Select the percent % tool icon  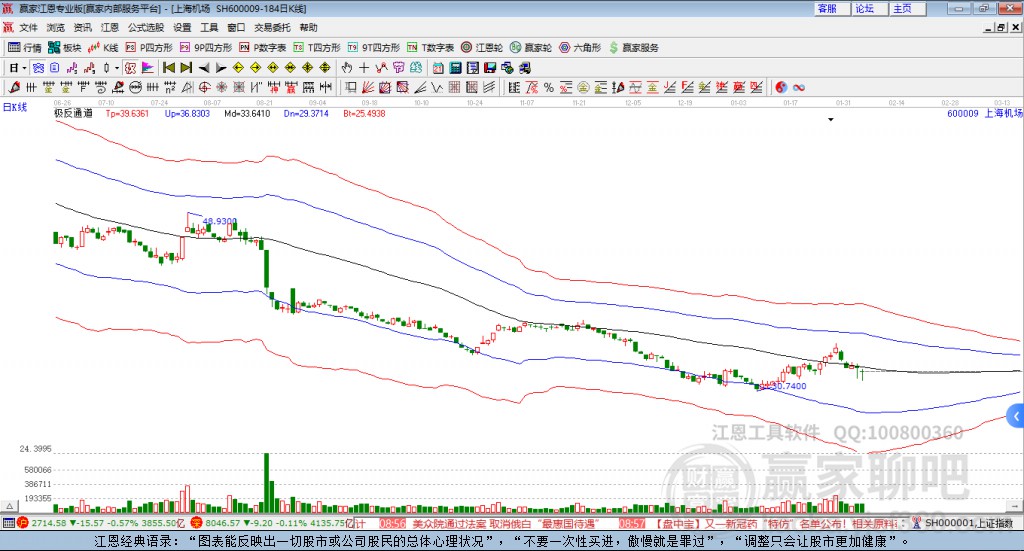[x=549, y=87]
